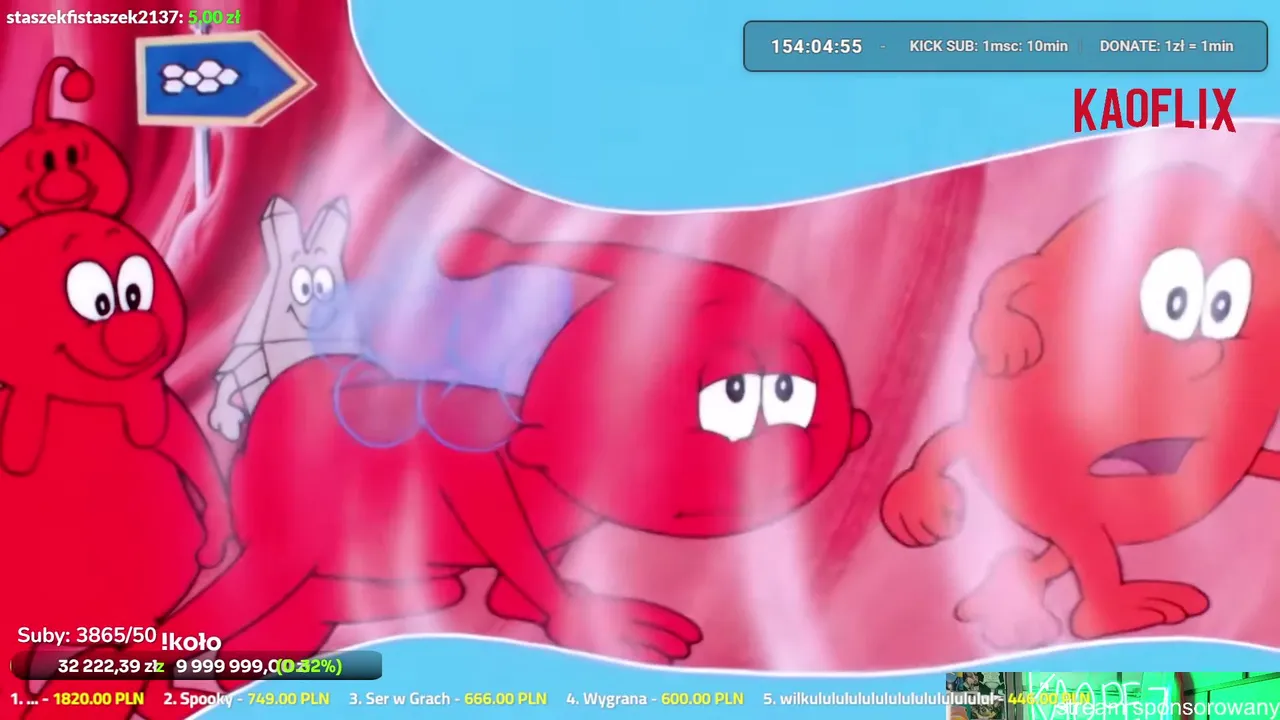Click the blue arrow signpost
This screenshot has height=720, width=1280.
[224, 78]
